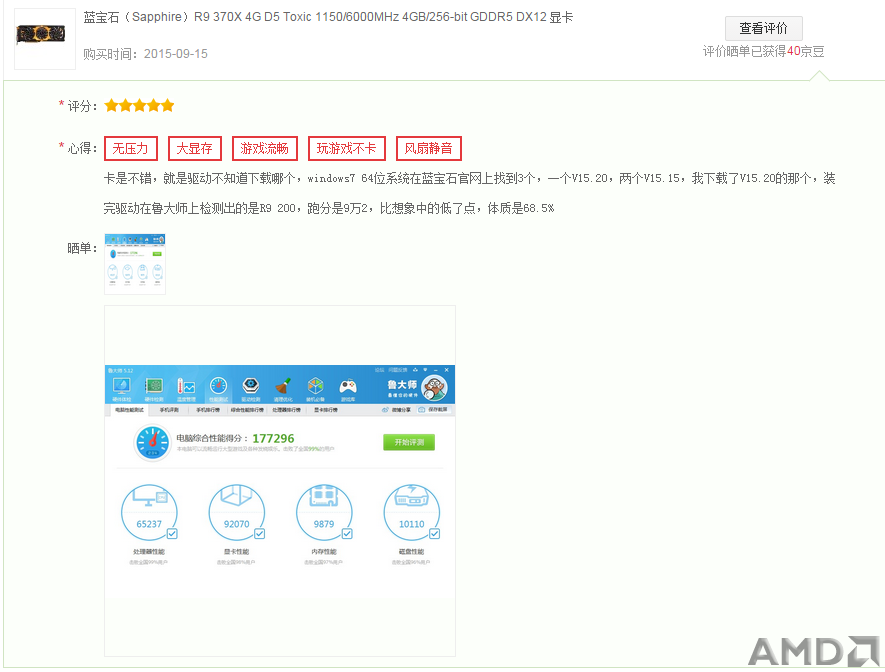This screenshot has height=672, width=885.
Task: Switch to 电脑性能测试 tab
Action: click(129, 410)
